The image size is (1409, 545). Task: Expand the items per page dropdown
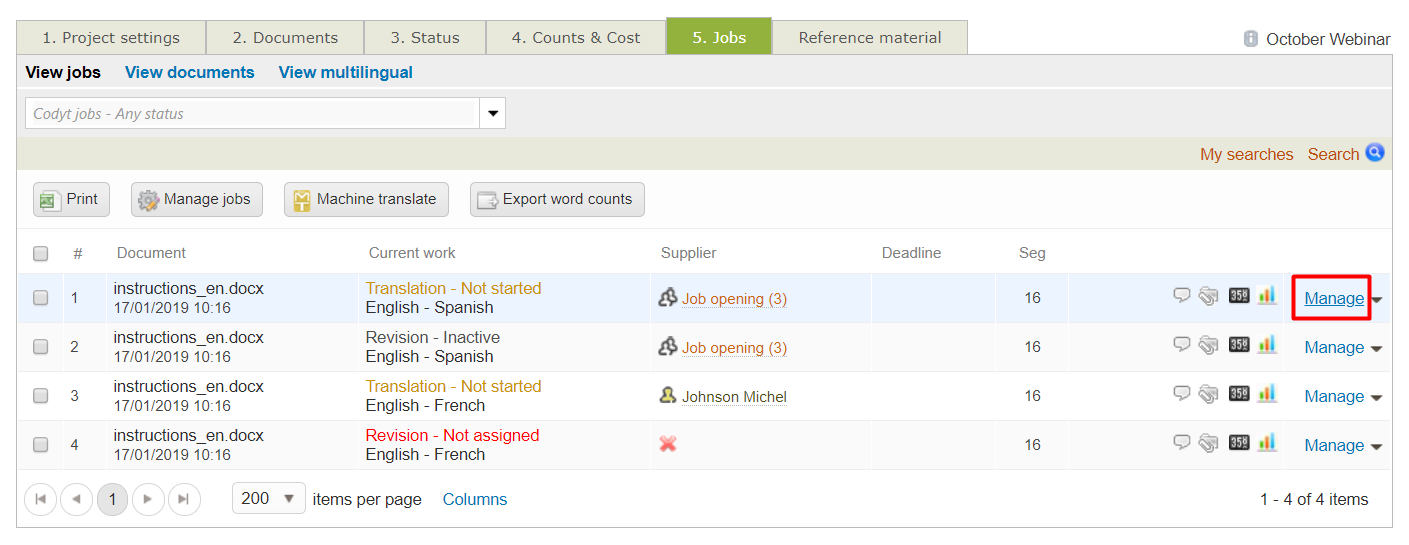(x=288, y=498)
